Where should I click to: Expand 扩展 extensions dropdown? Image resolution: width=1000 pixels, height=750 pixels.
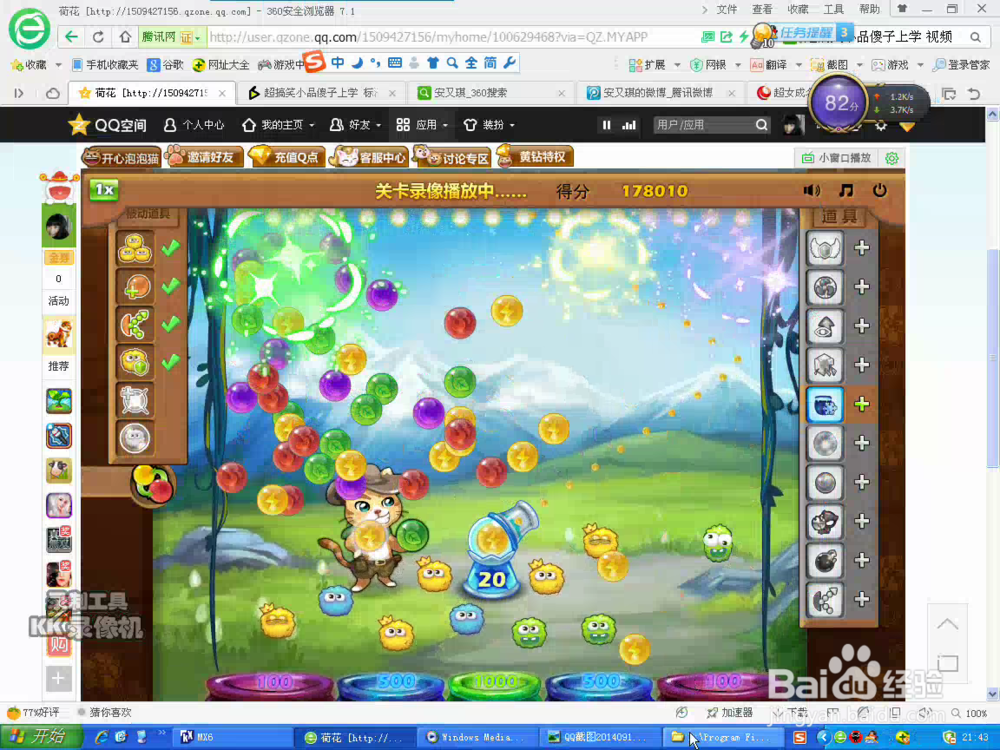(x=654, y=64)
